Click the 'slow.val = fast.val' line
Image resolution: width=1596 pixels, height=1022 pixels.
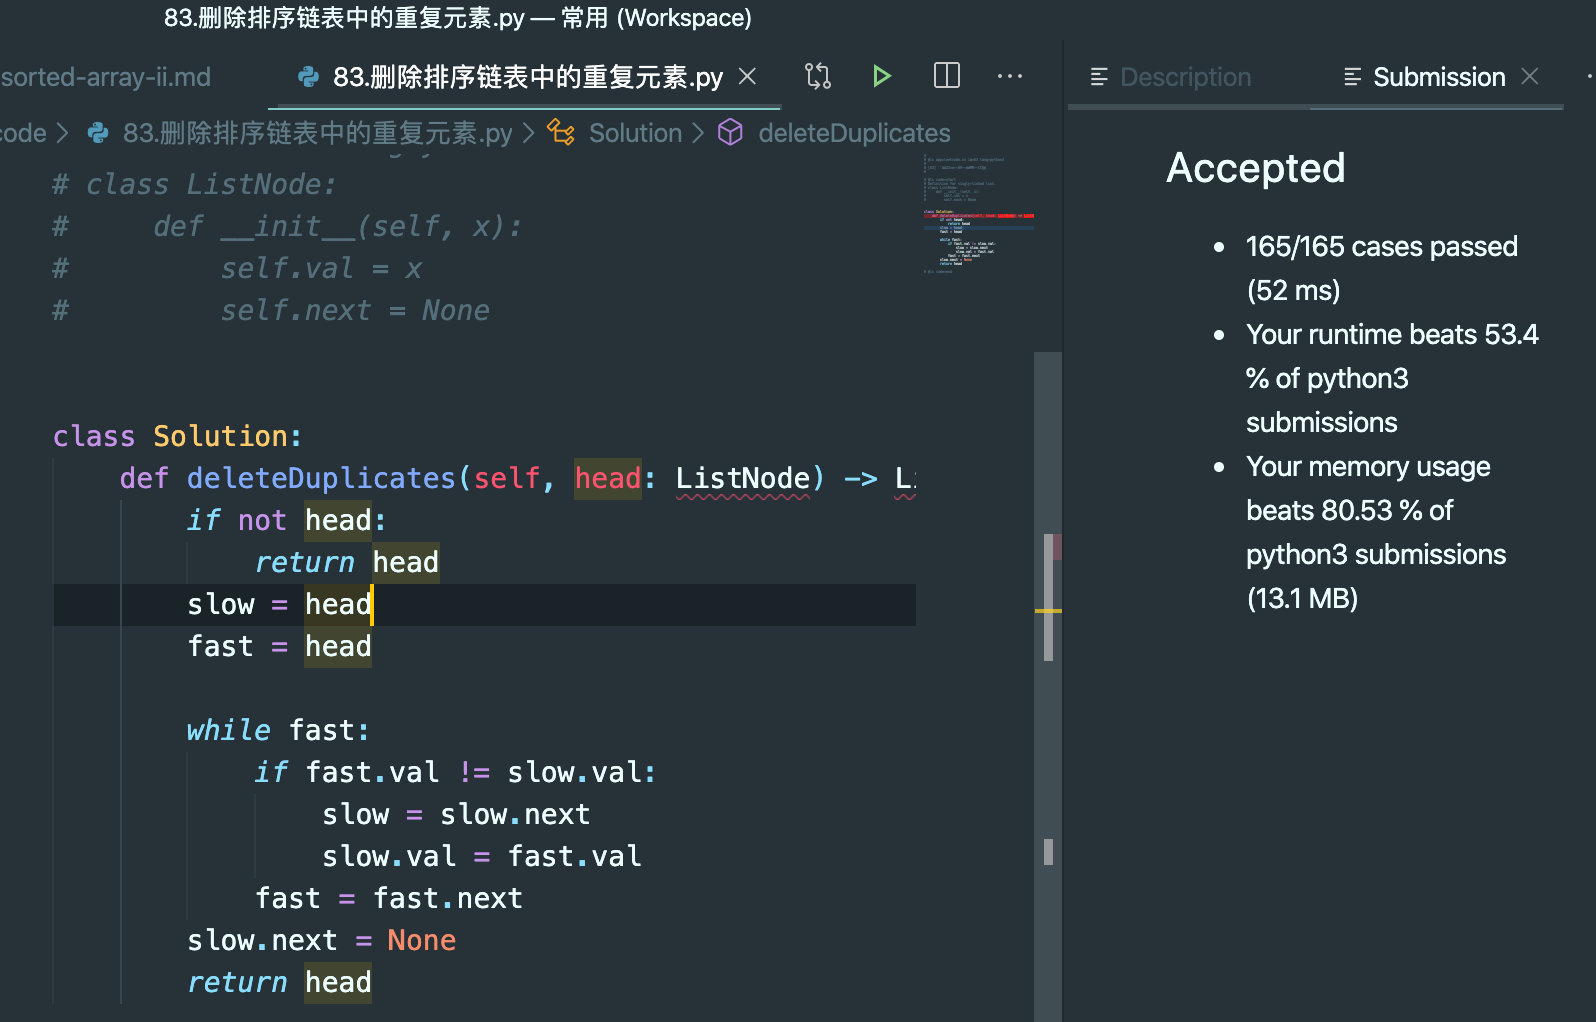pos(481,856)
